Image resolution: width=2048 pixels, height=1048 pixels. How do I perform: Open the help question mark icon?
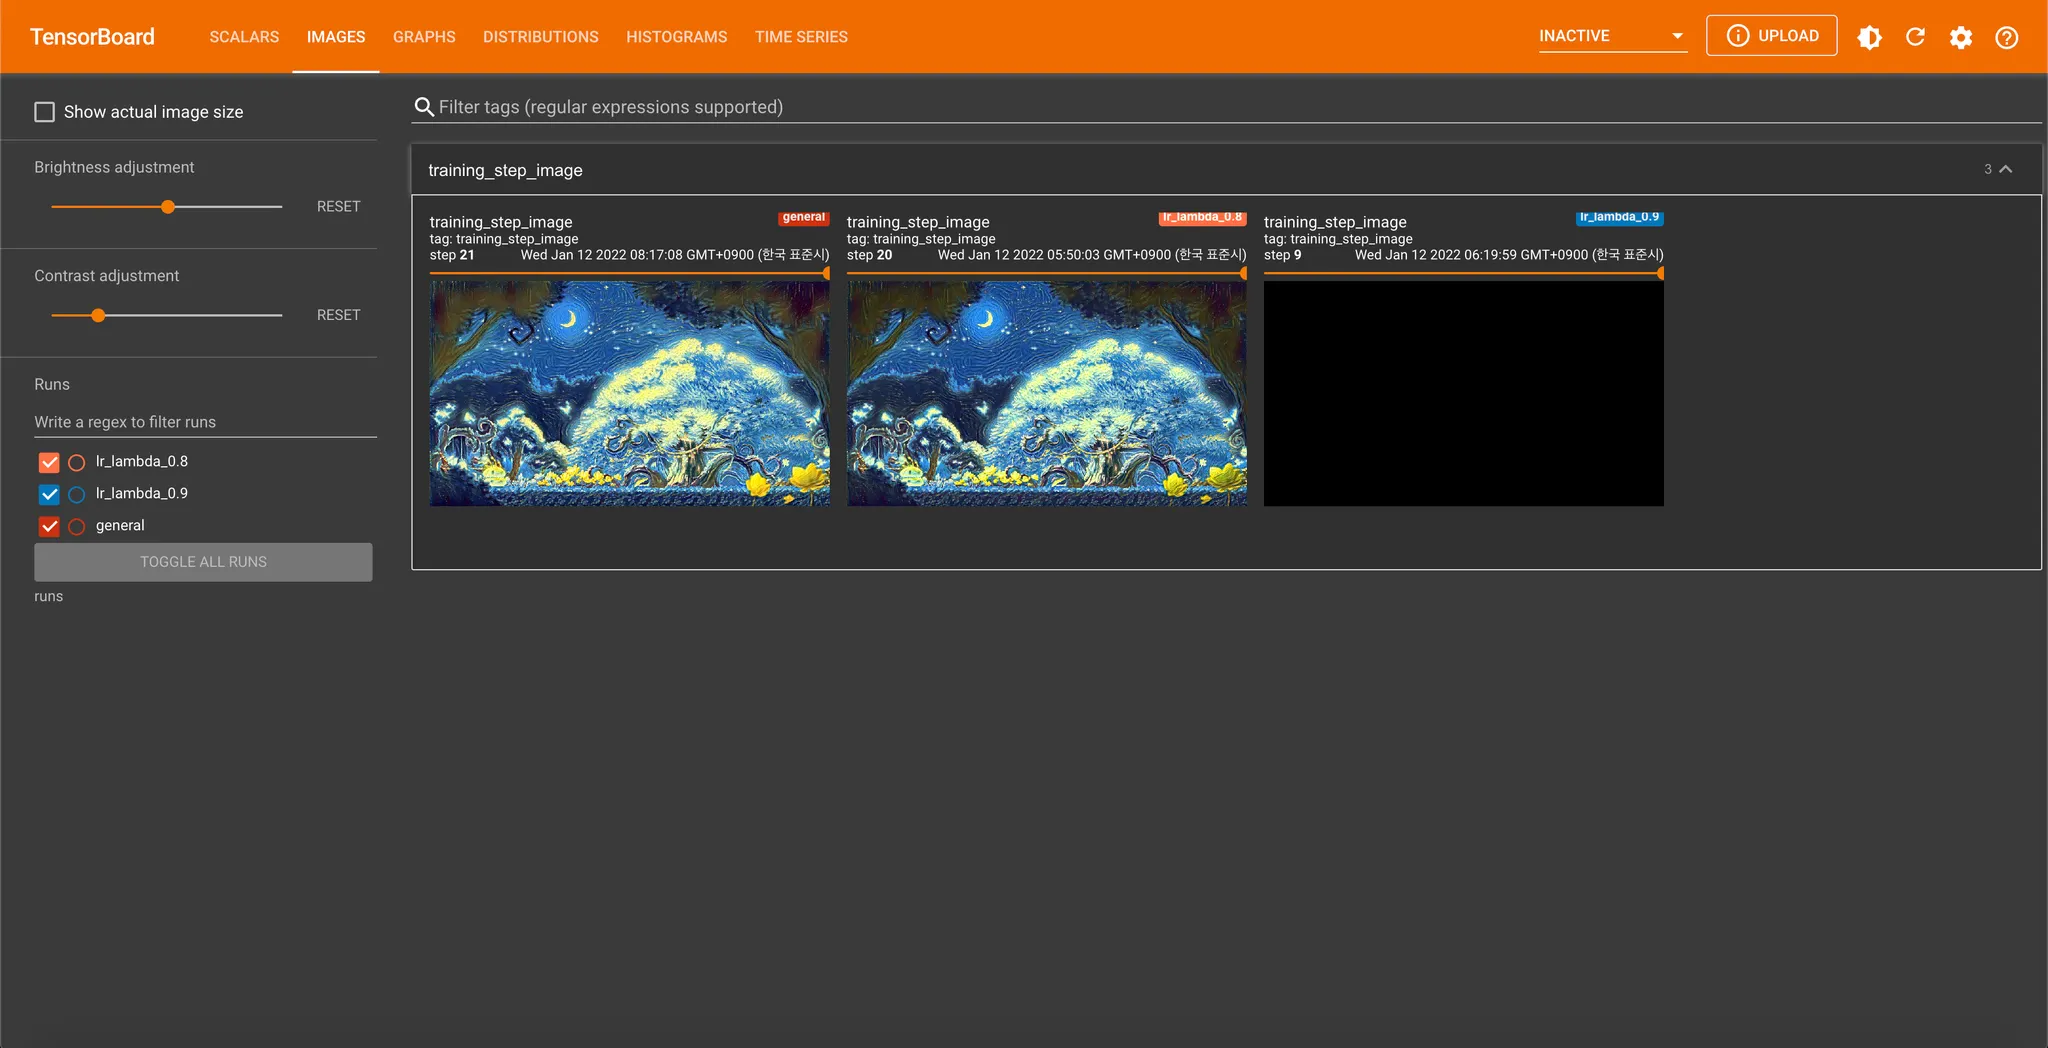pyautogui.click(x=2006, y=37)
